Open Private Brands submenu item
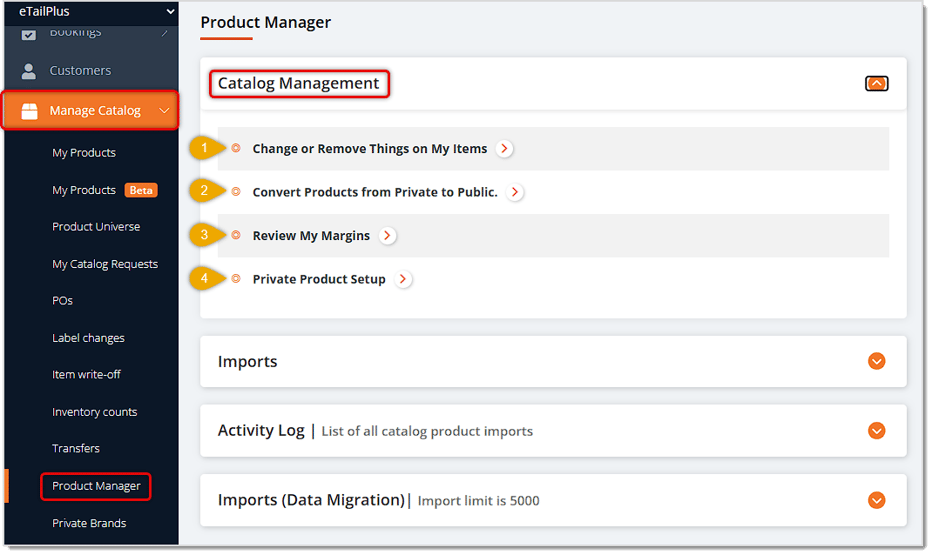 point(89,524)
